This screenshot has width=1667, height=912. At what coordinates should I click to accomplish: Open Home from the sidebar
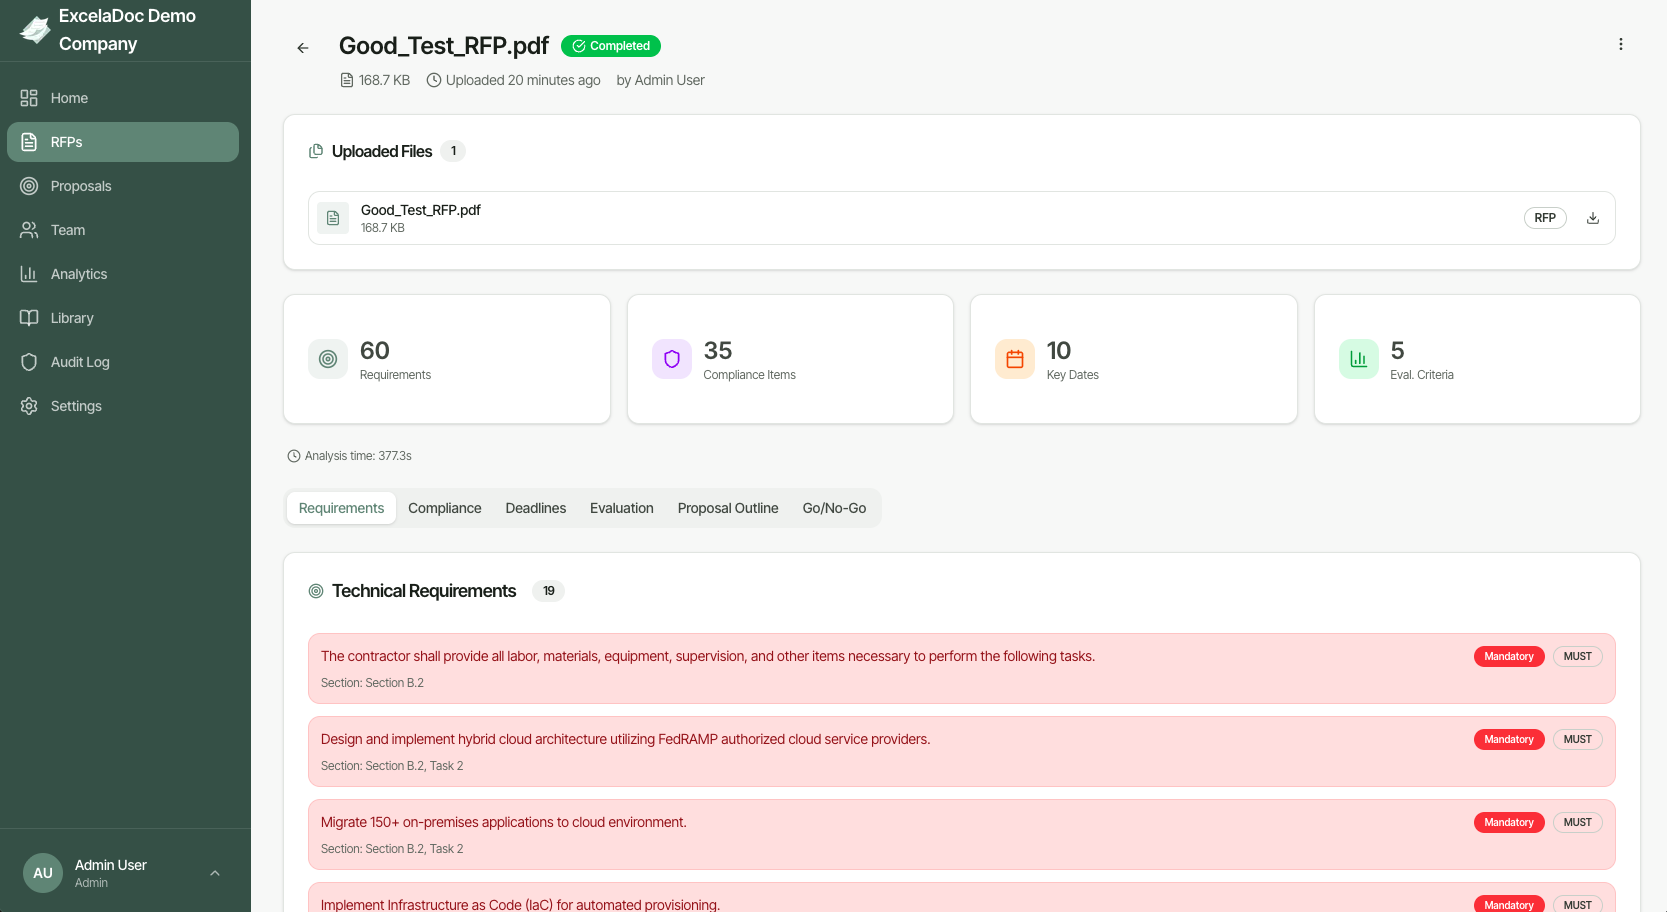[x=123, y=98]
